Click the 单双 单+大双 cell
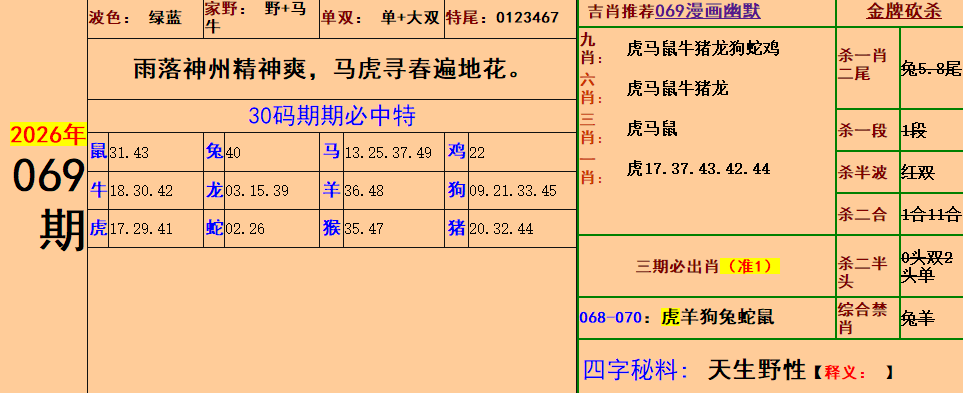 (x=381, y=19)
